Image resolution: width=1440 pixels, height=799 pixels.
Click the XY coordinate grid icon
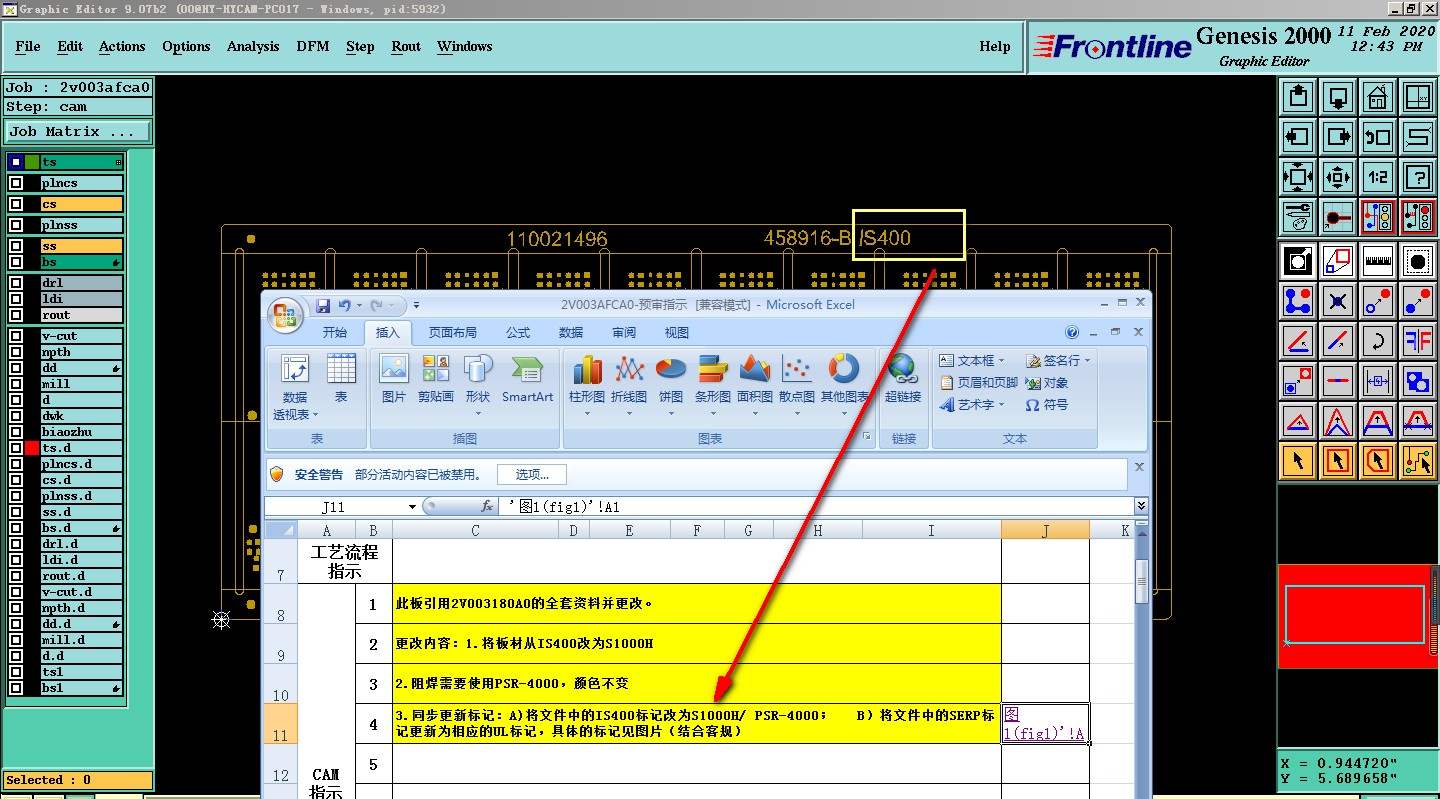[1418, 97]
